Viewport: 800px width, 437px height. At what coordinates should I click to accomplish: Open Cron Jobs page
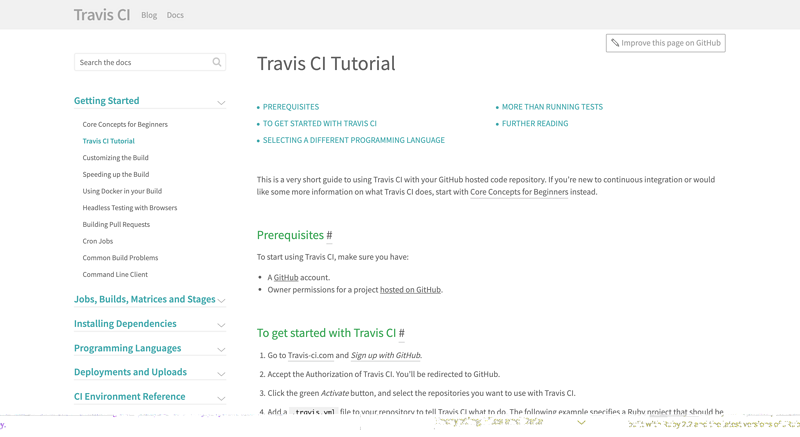(97, 241)
